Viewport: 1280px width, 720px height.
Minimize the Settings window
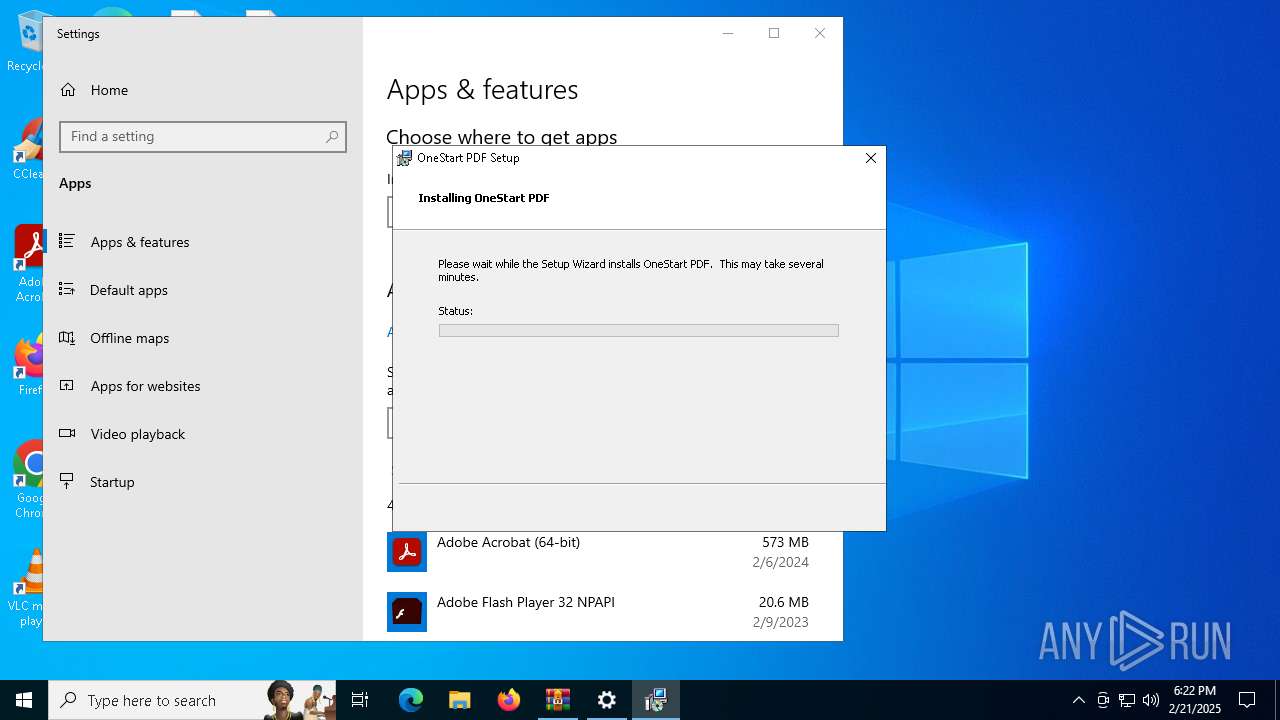point(728,33)
